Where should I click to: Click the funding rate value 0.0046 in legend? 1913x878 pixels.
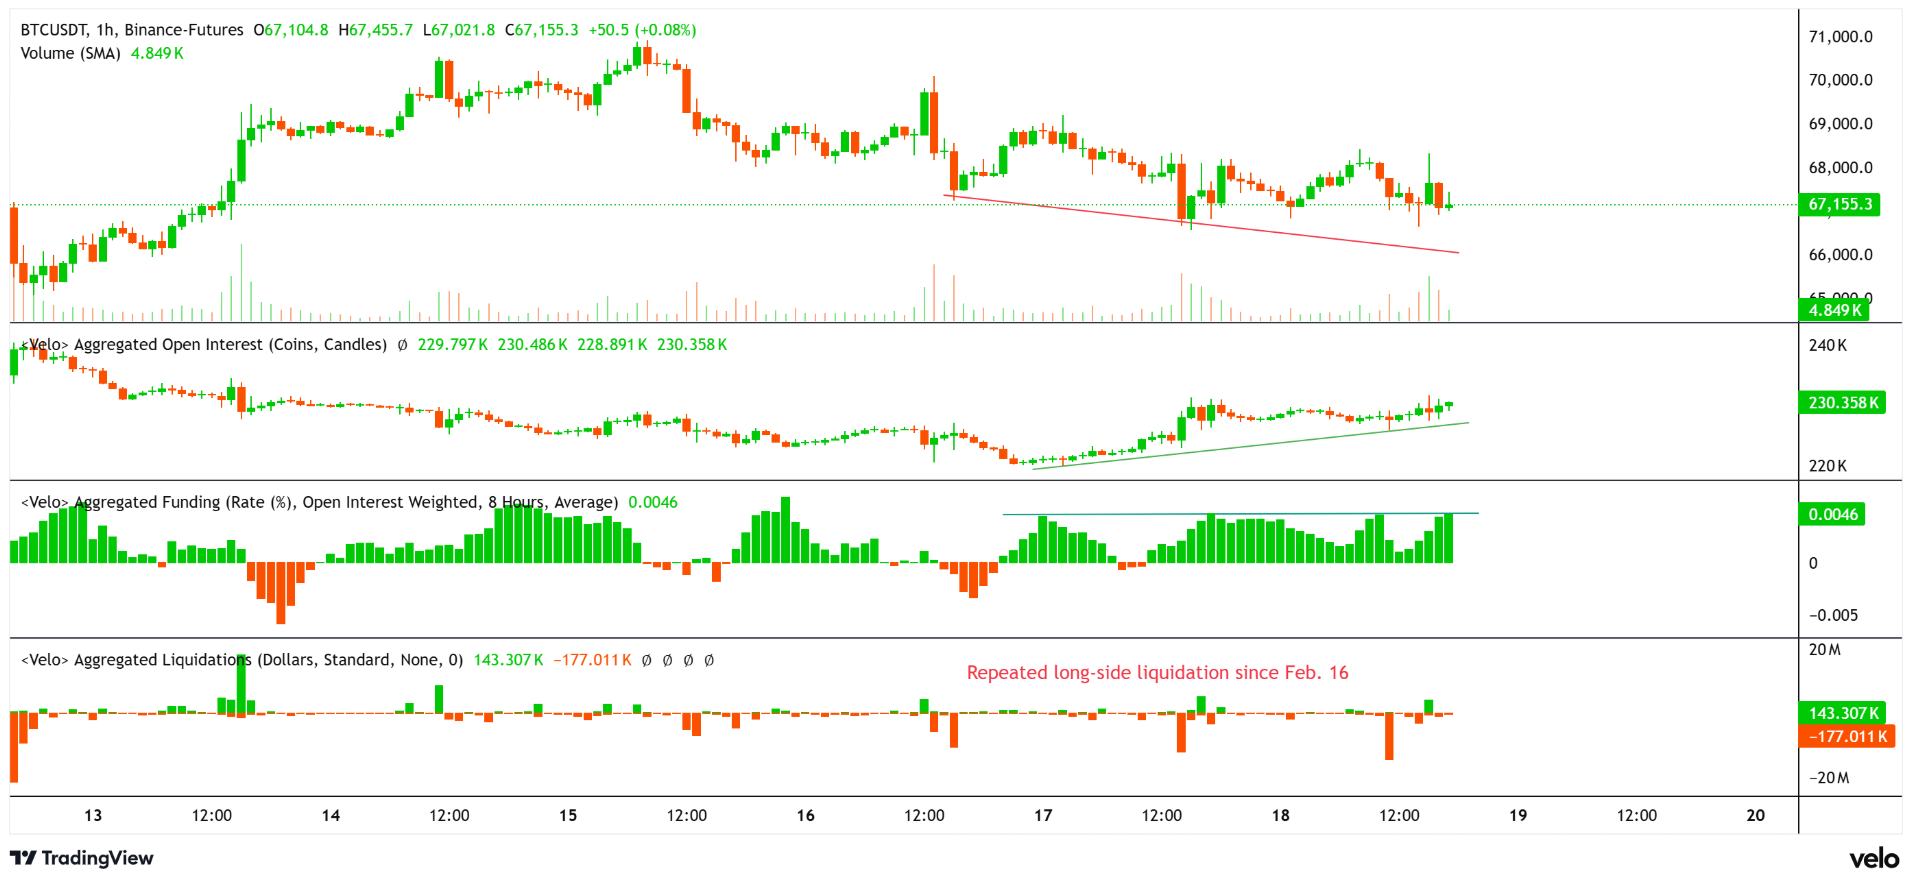(653, 502)
